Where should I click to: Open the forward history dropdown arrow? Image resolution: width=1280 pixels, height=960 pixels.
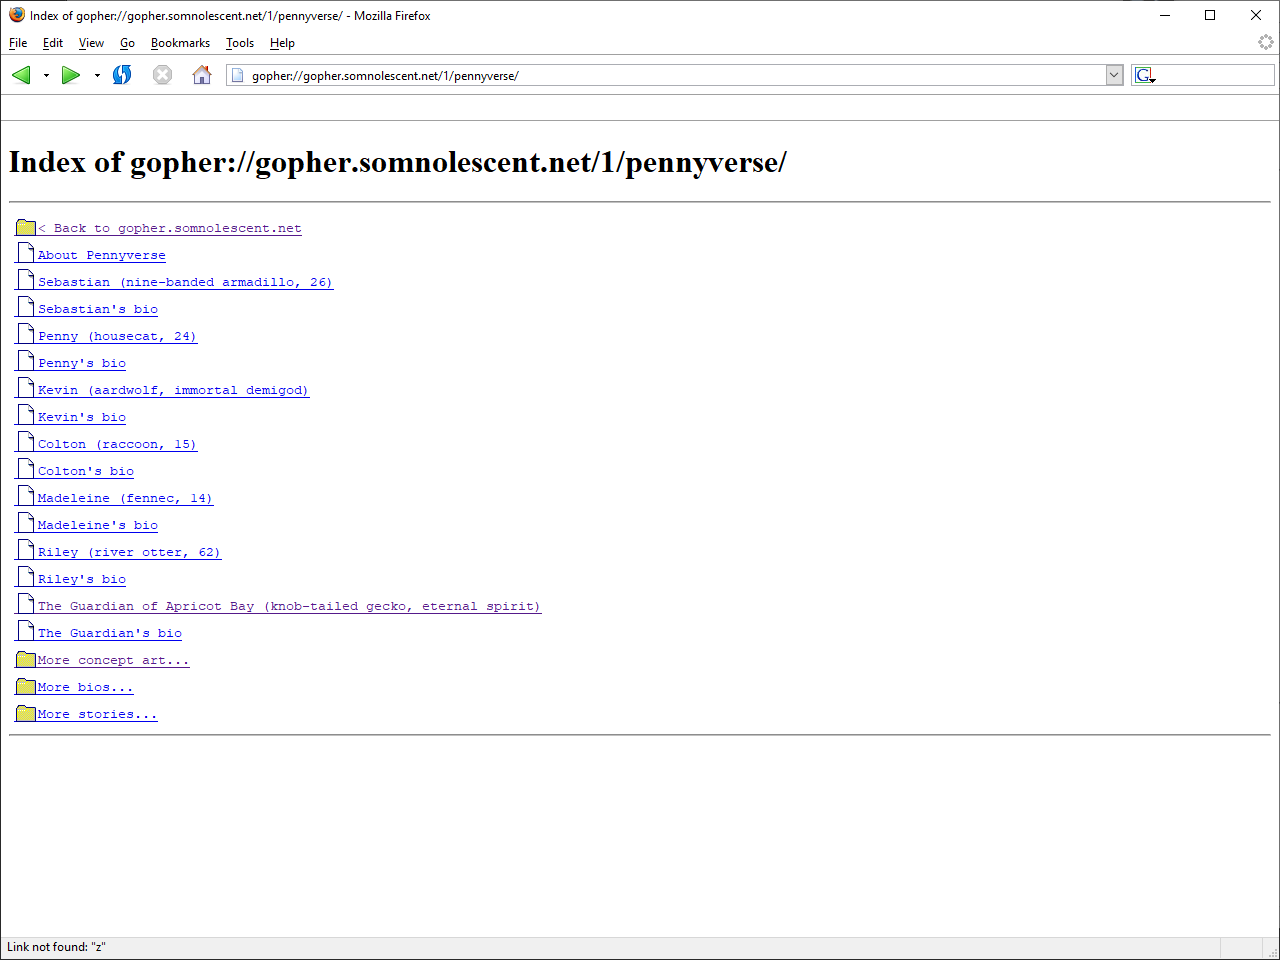[97, 76]
